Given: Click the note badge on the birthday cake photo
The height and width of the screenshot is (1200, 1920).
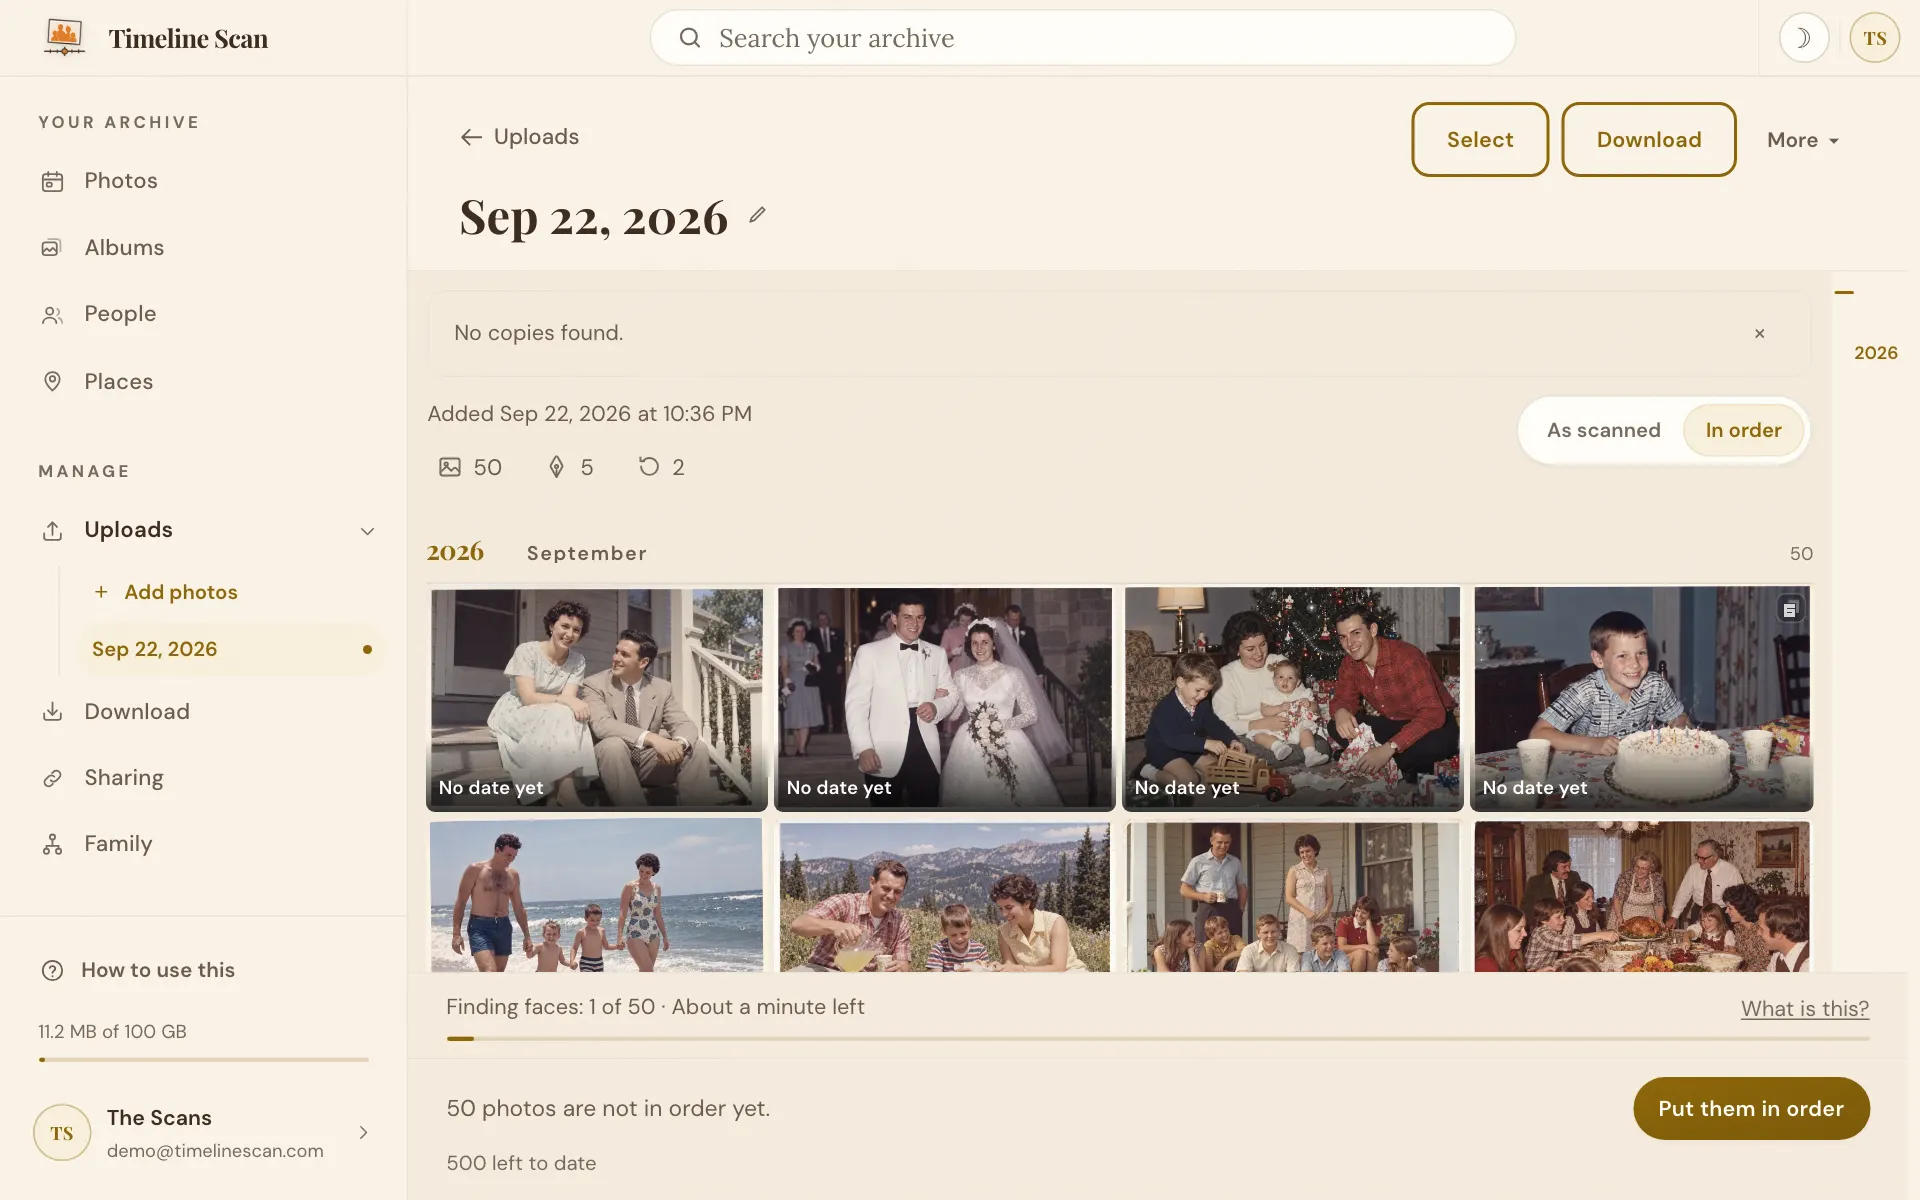Looking at the screenshot, I should (x=1790, y=609).
